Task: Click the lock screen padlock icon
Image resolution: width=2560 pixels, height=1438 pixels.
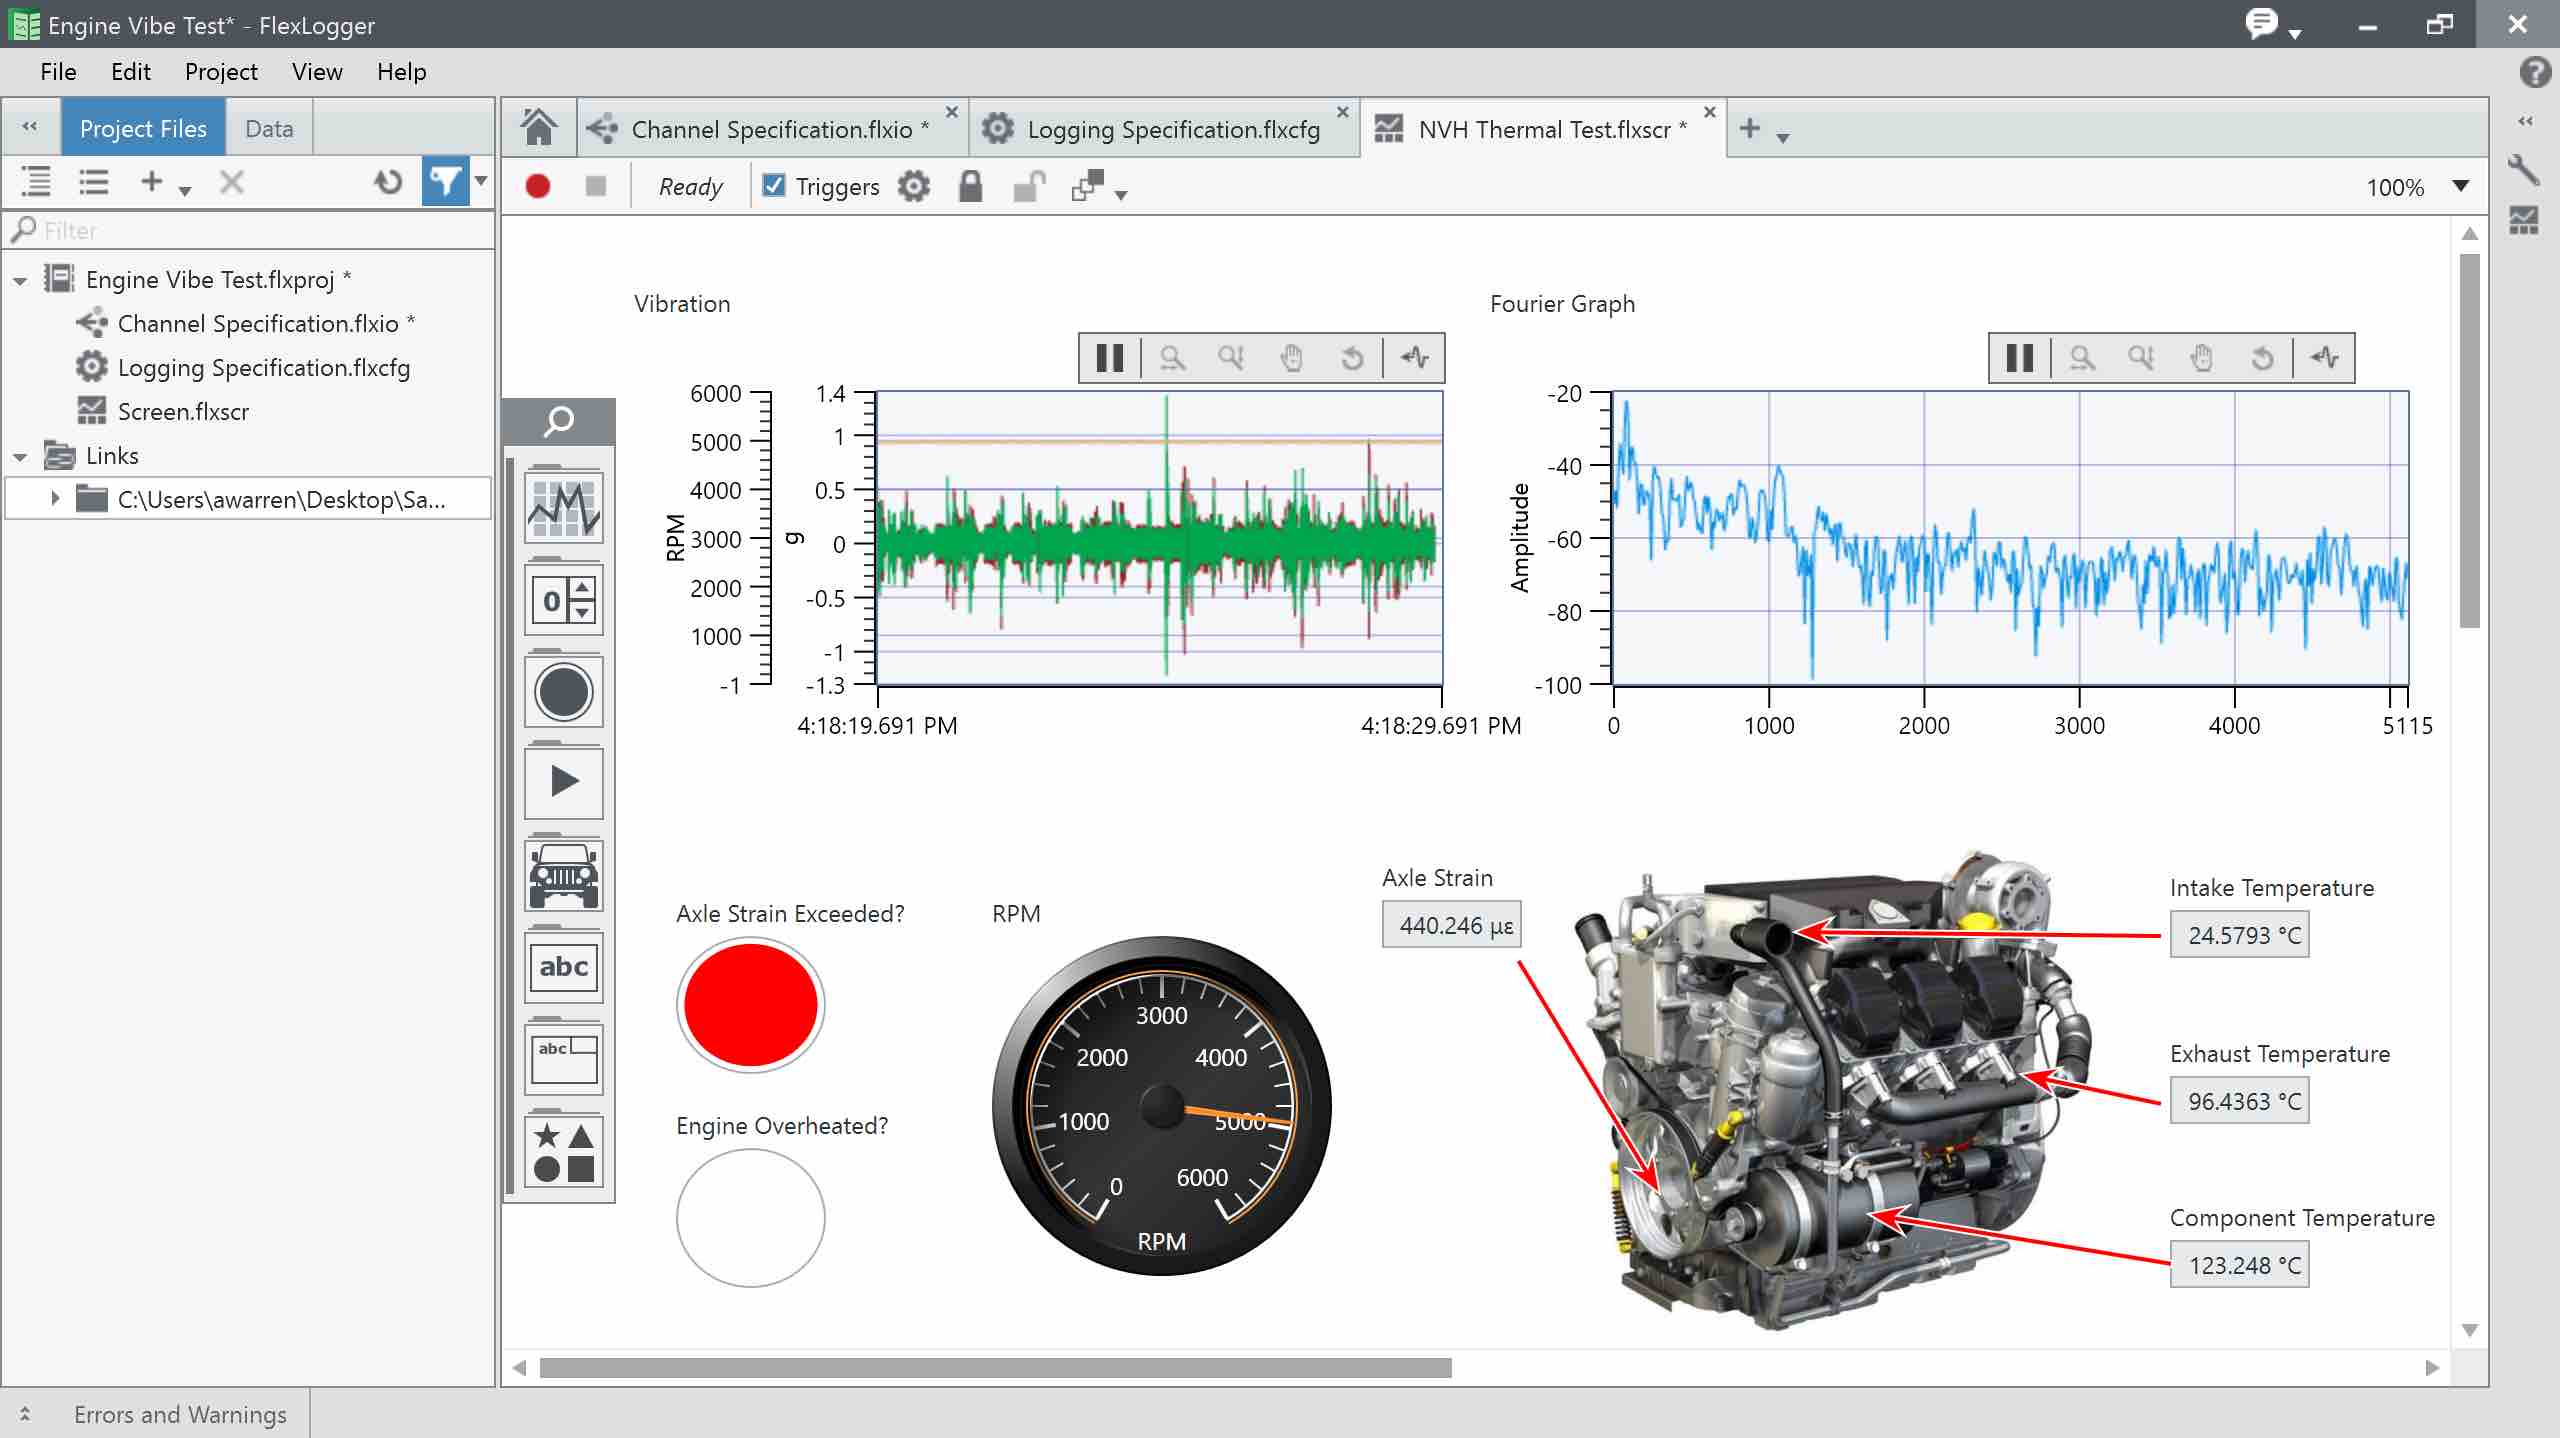Action: (970, 187)
